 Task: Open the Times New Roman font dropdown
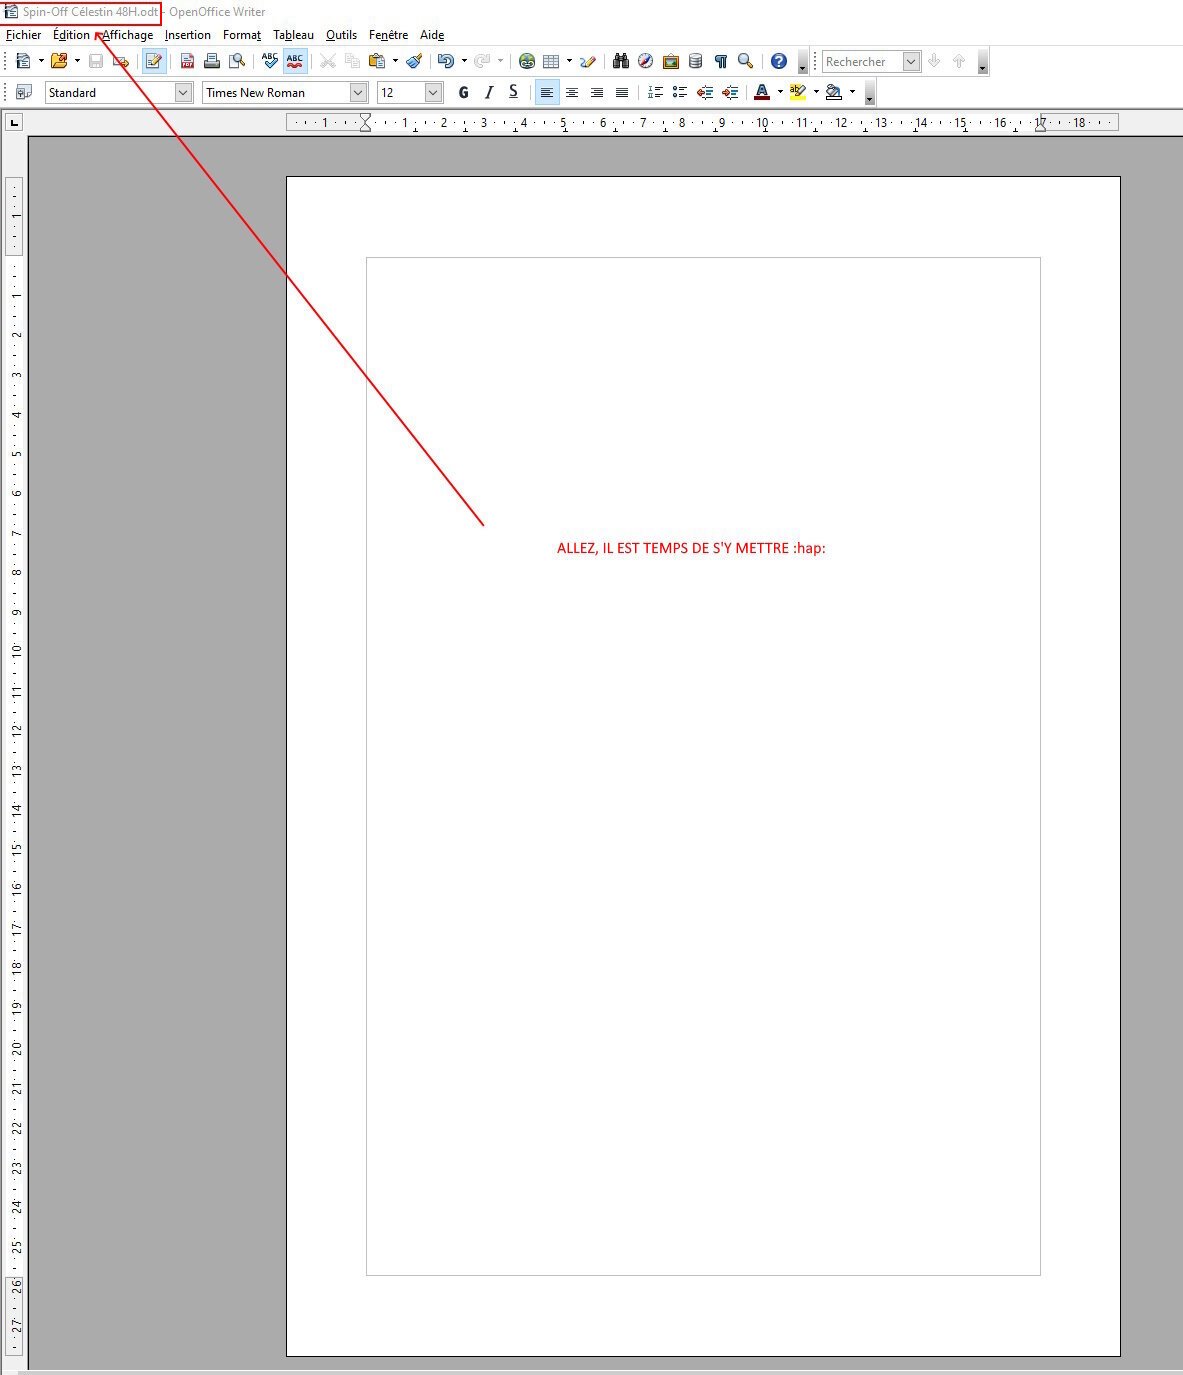(x=358, y=92)
